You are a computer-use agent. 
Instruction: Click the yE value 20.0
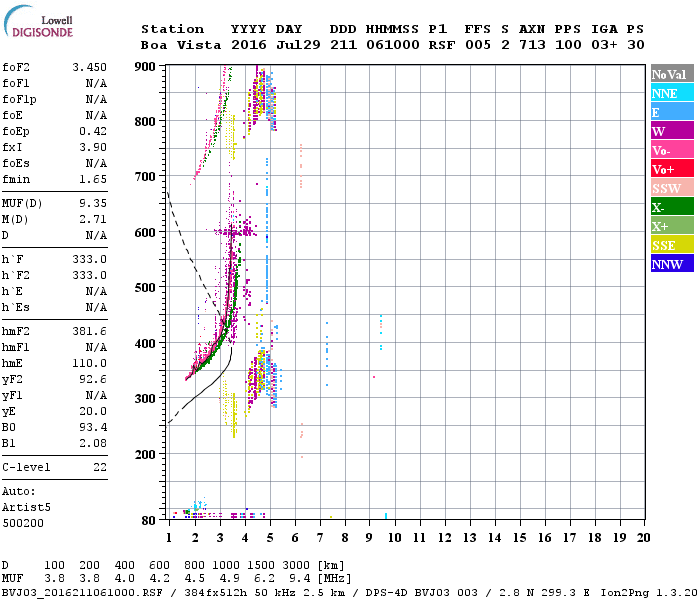(93, 412)
